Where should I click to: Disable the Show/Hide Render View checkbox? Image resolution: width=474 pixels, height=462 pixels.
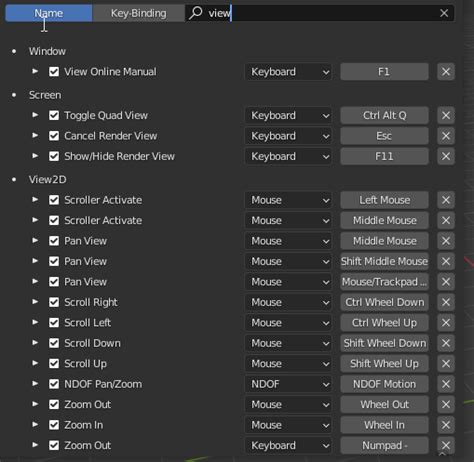(x=54, y=156)
